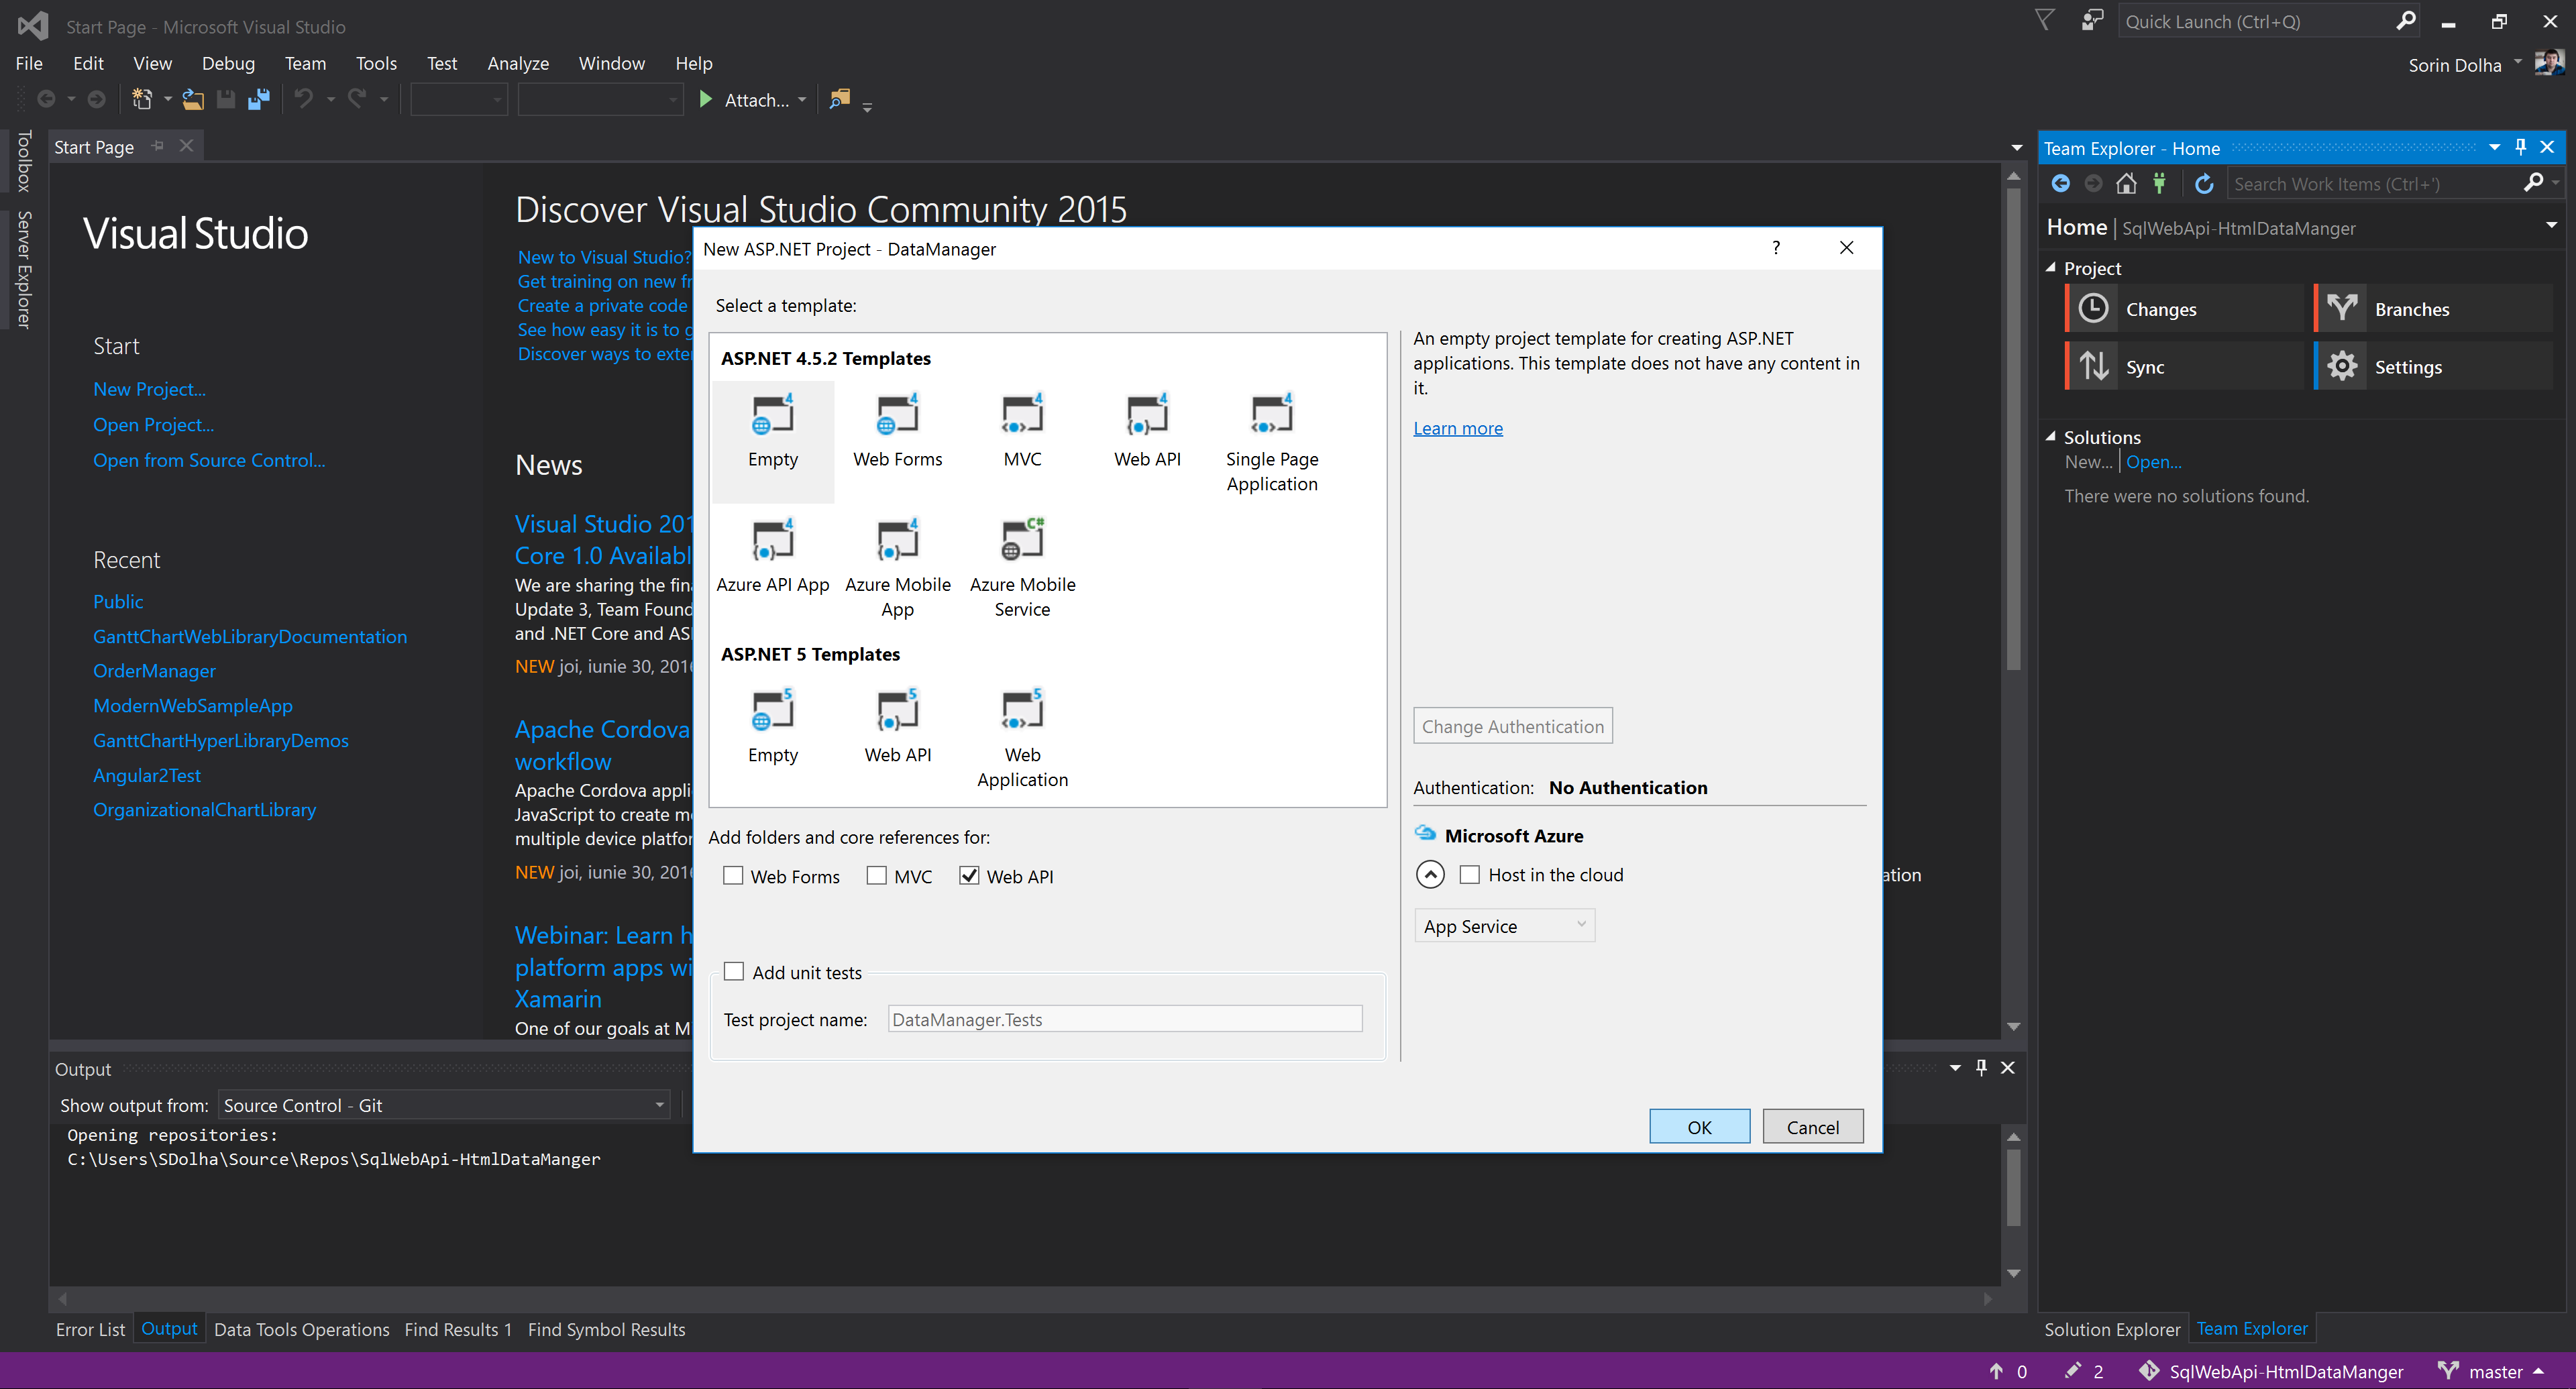
Task: Open the App Service dropdown
Action: pyautogui.click(x=1503, y=926)
